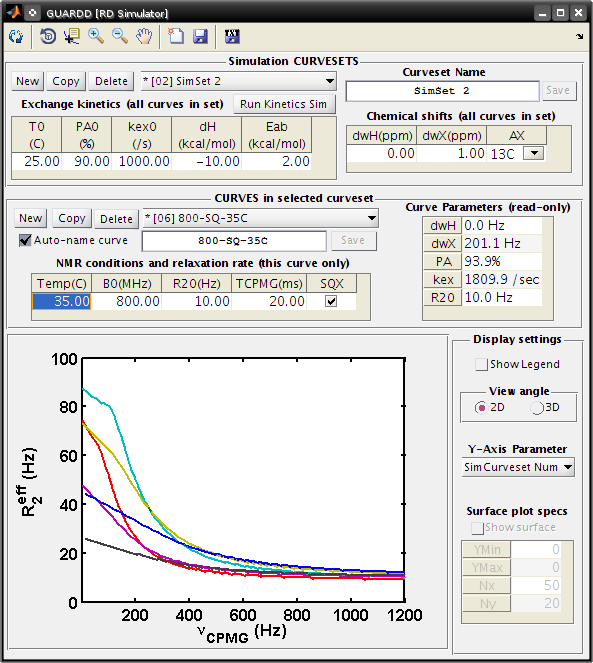This screenshot has height=663, width=593.
Task: Click the curve name field 800-SQ-35C
Action: [x=234, y=241]
